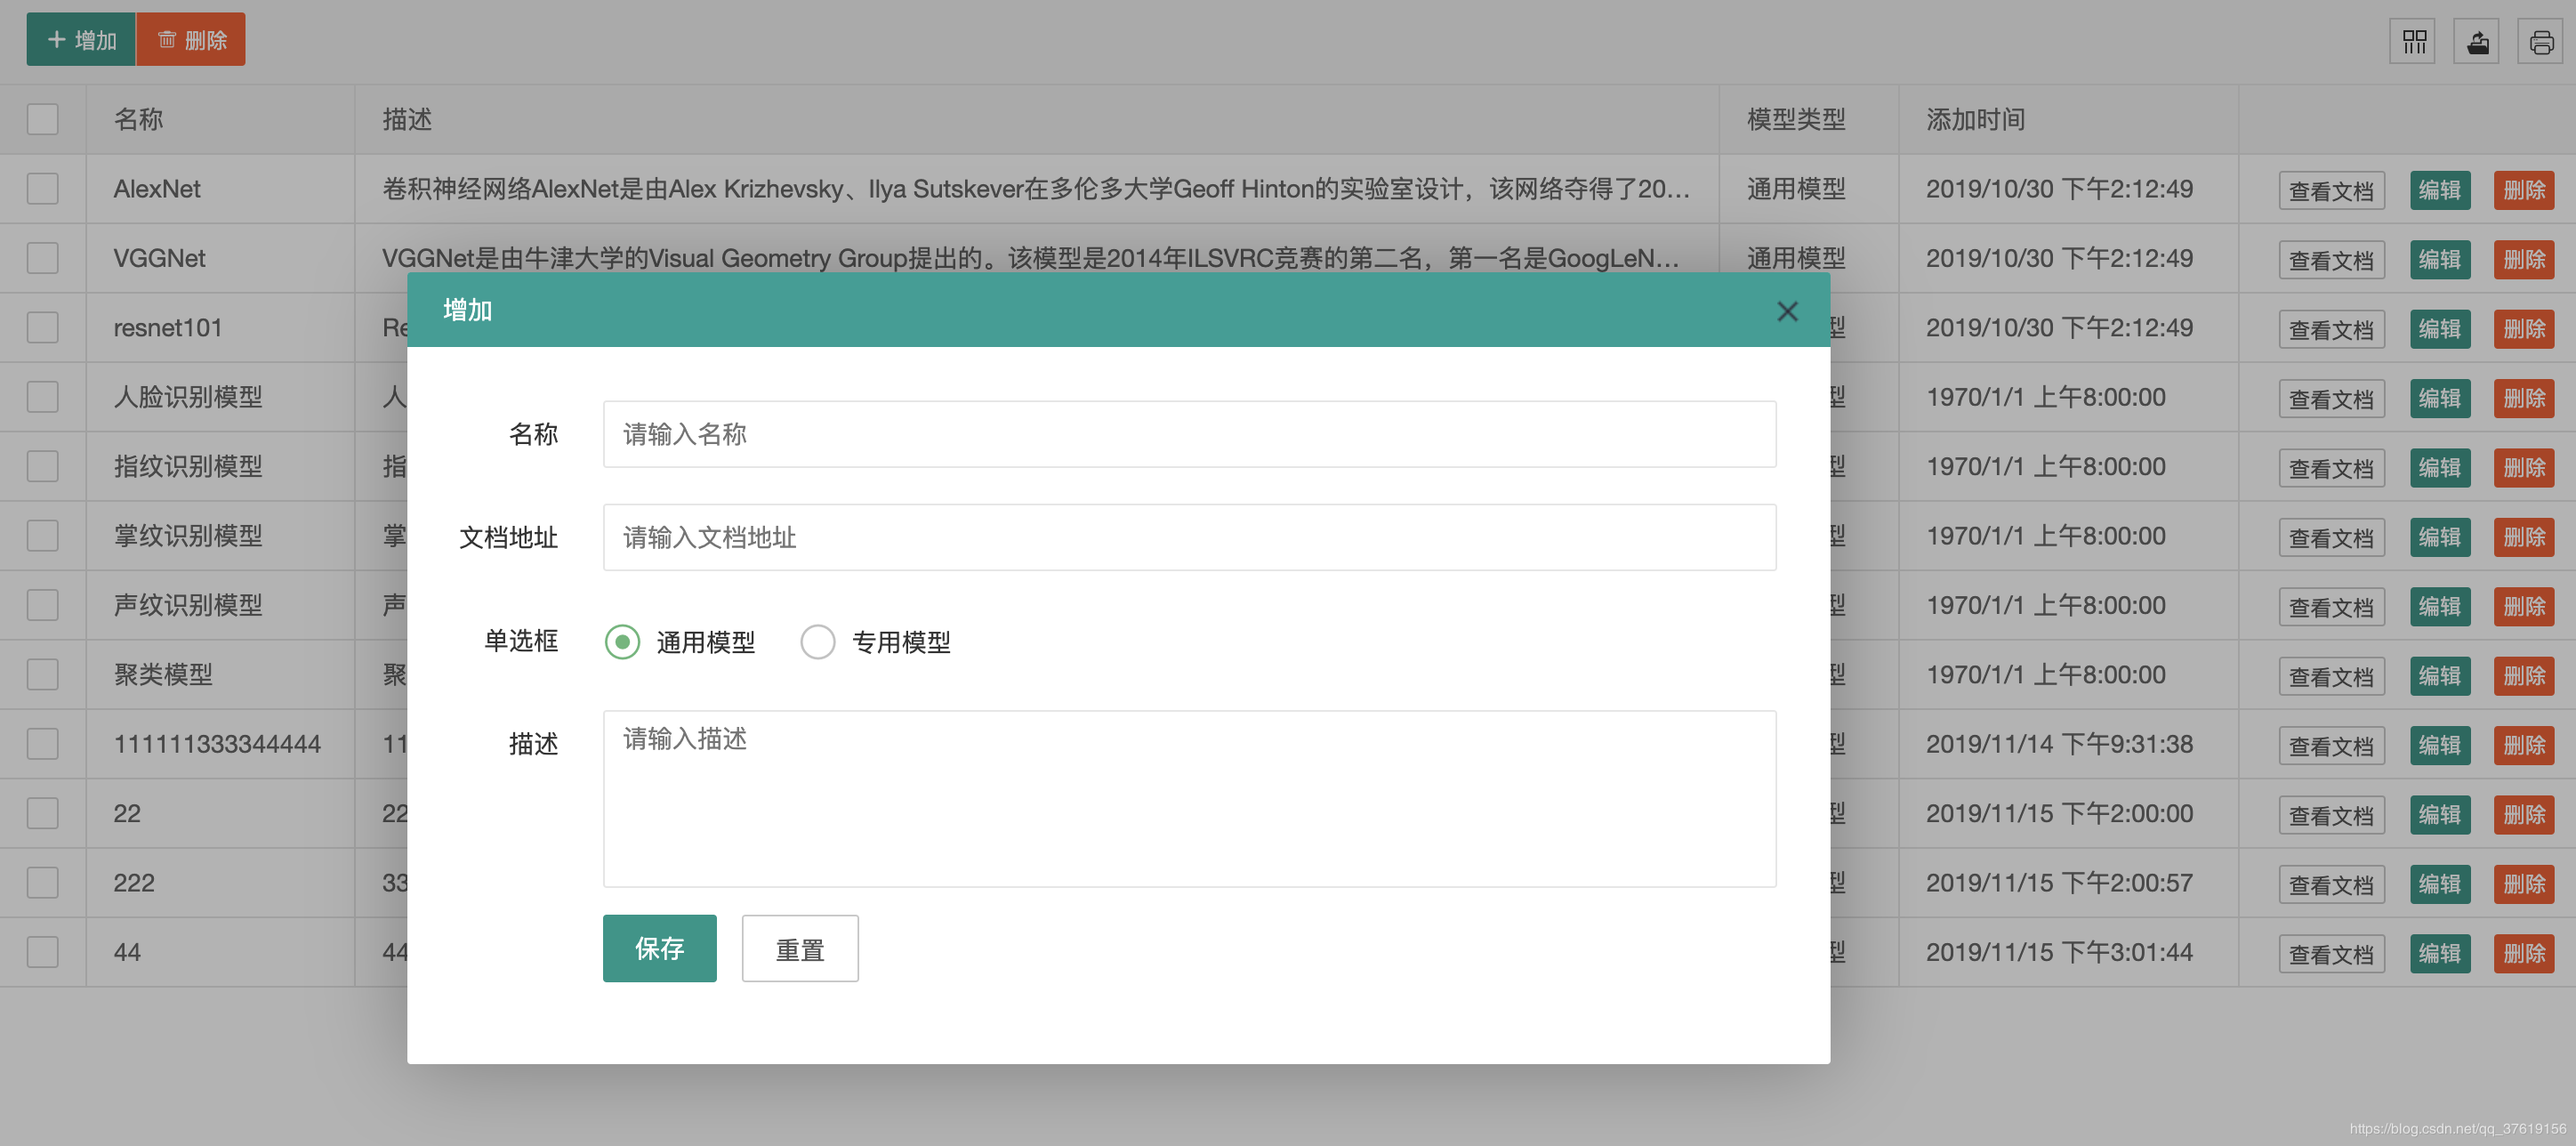Click 编辑 on the VGGNet row

click(x=2439, y=260)
